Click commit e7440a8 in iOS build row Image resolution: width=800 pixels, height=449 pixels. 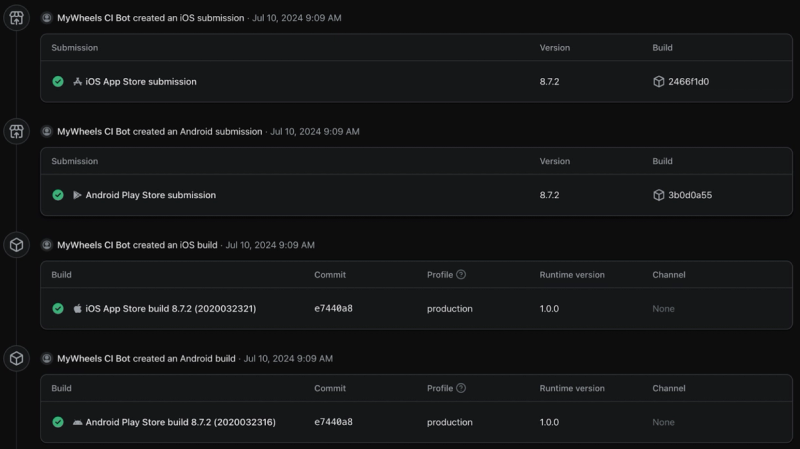333,308
